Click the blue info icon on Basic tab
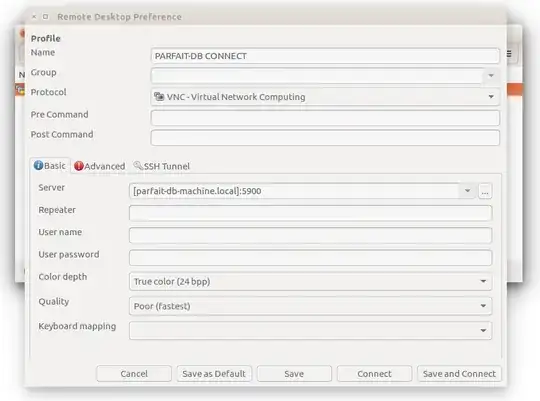This screenshot has height=401, width=540. (38, 166)
